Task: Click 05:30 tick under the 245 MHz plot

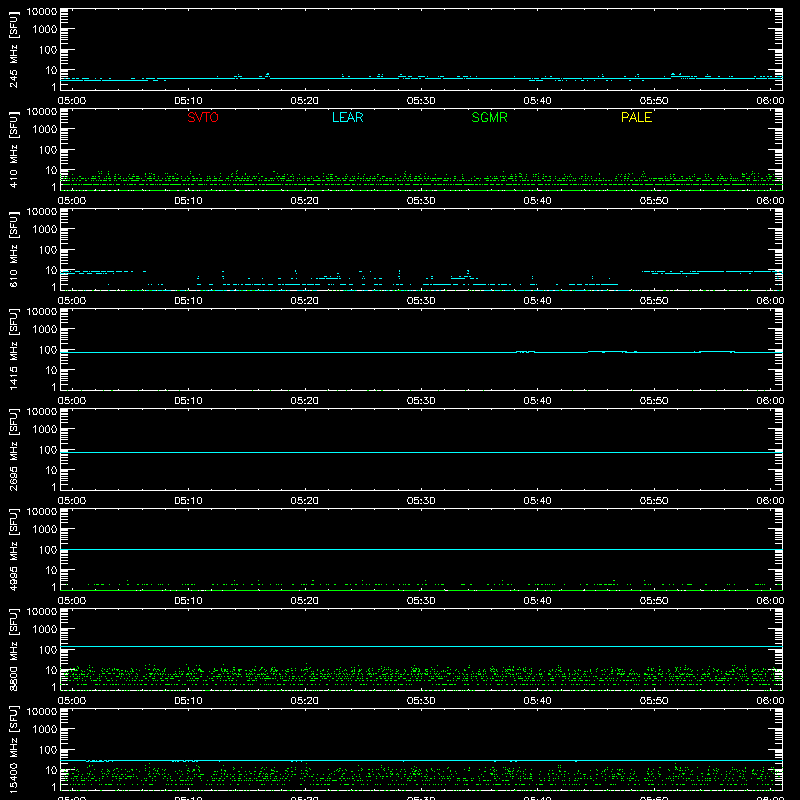Action: (421, 101)
